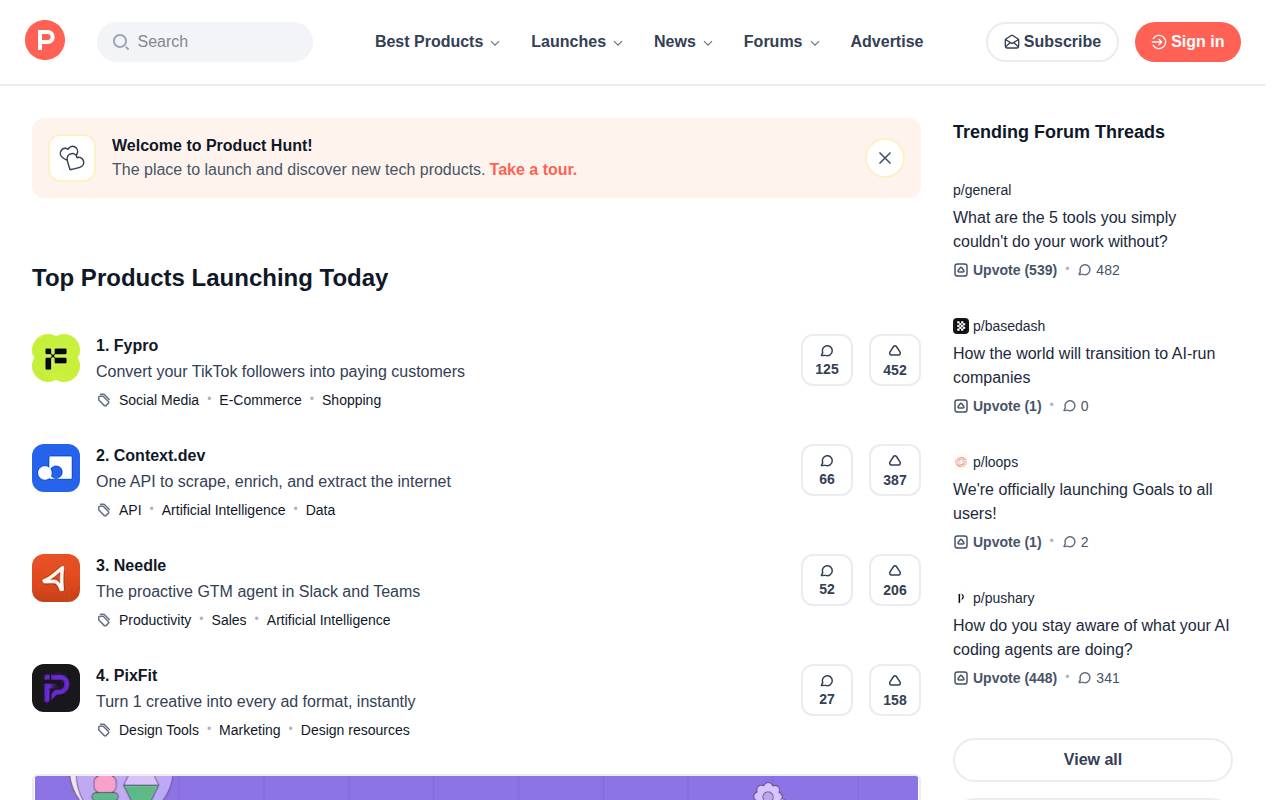Viewport: 1280px width, 800px height.
Task: Open the Needle product title
Action: (x=131, y=565)
